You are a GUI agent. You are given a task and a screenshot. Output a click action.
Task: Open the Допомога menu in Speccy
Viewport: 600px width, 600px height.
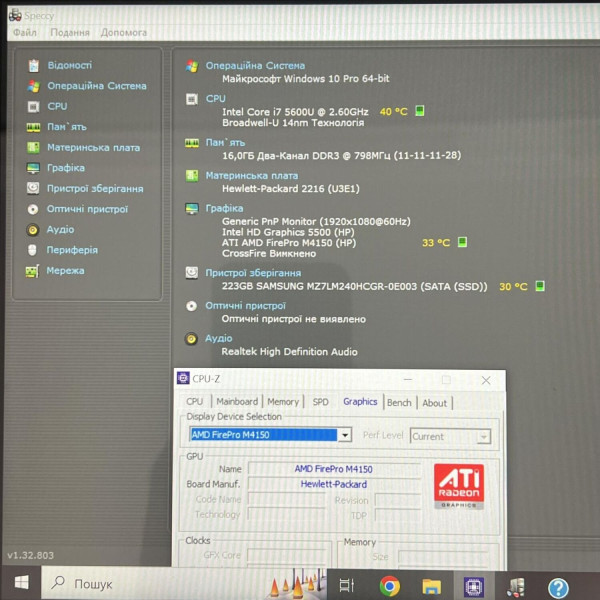click(124, 33)
